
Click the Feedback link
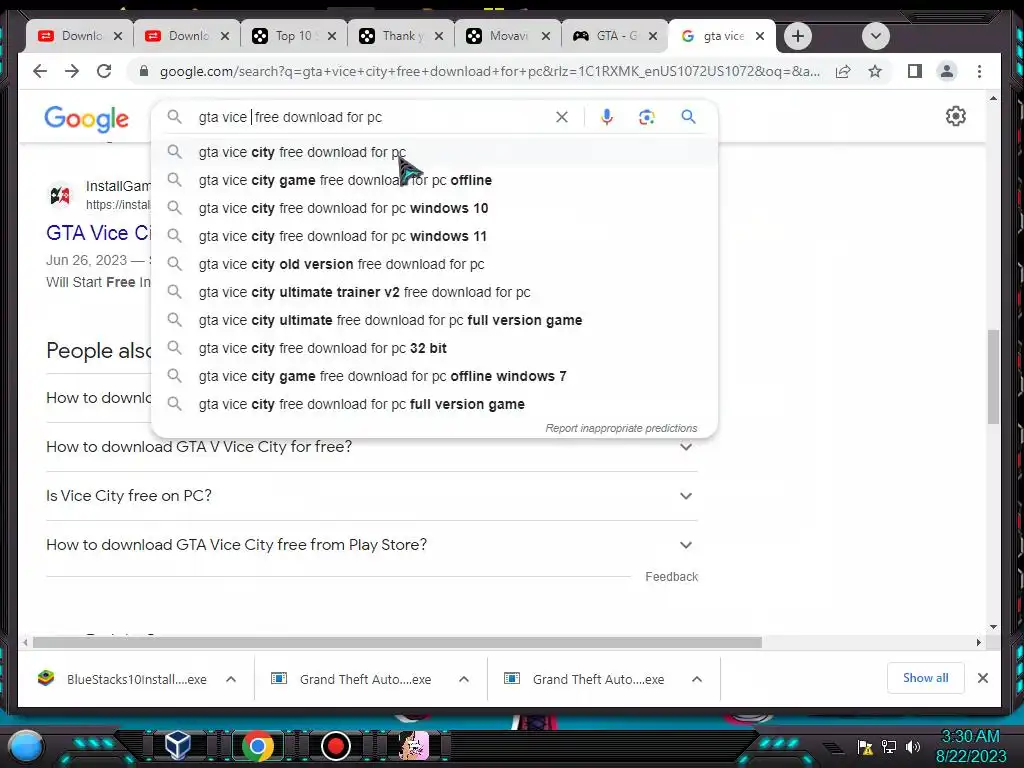tap(671, 577)
